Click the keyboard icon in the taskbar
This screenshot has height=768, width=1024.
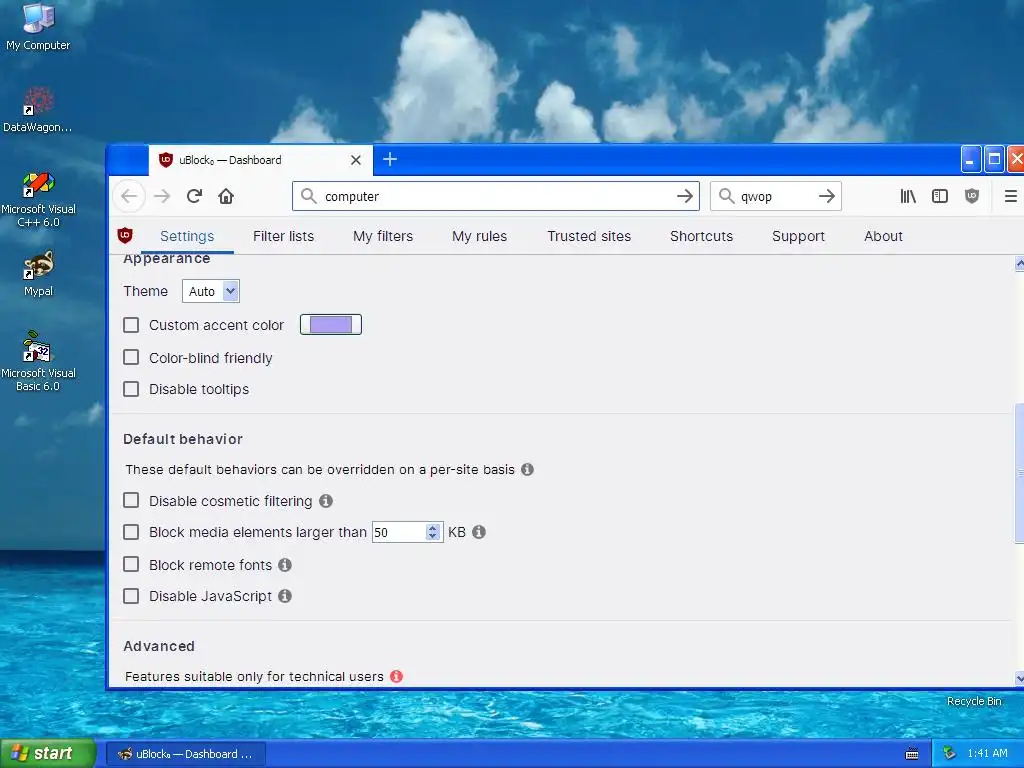912,754
